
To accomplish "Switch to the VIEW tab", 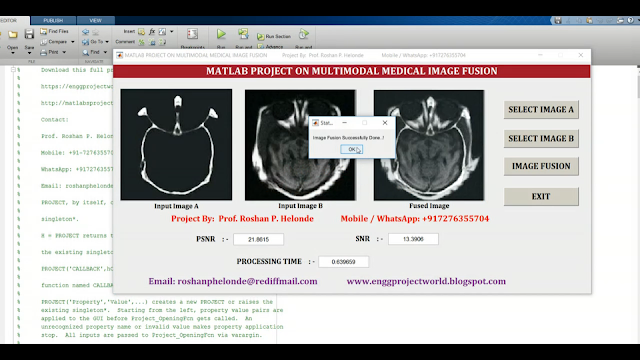I will [96, 20].
